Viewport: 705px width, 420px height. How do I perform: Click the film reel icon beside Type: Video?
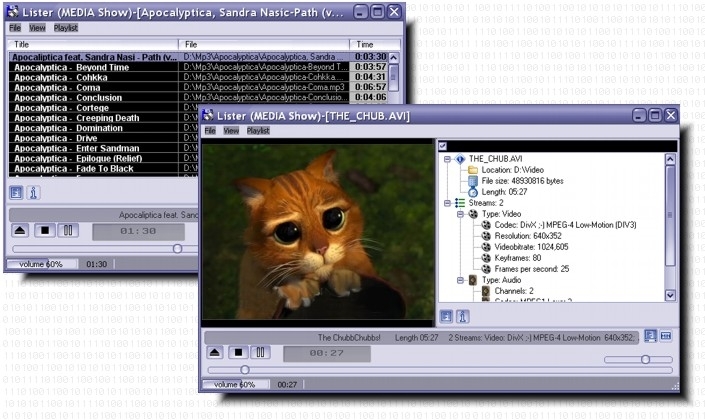click(473, 214)
